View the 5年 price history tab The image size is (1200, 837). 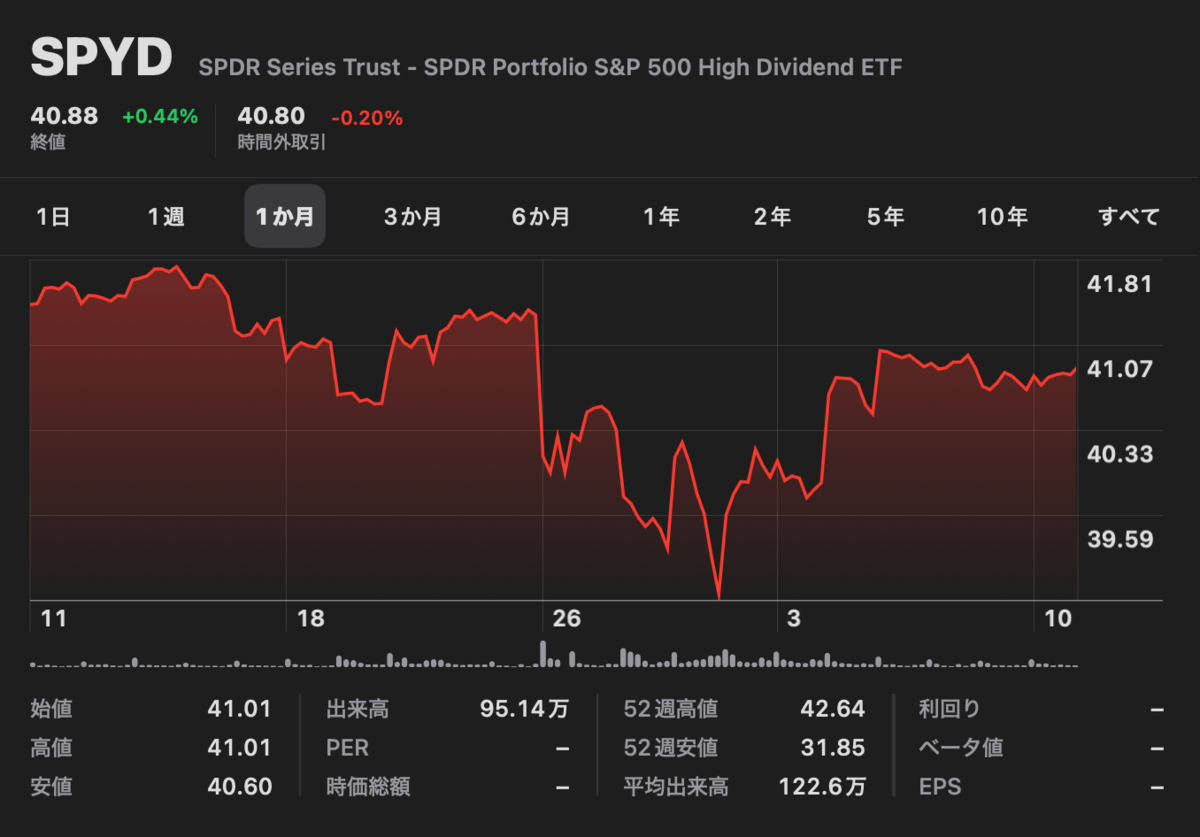click(x=886, y=216)
